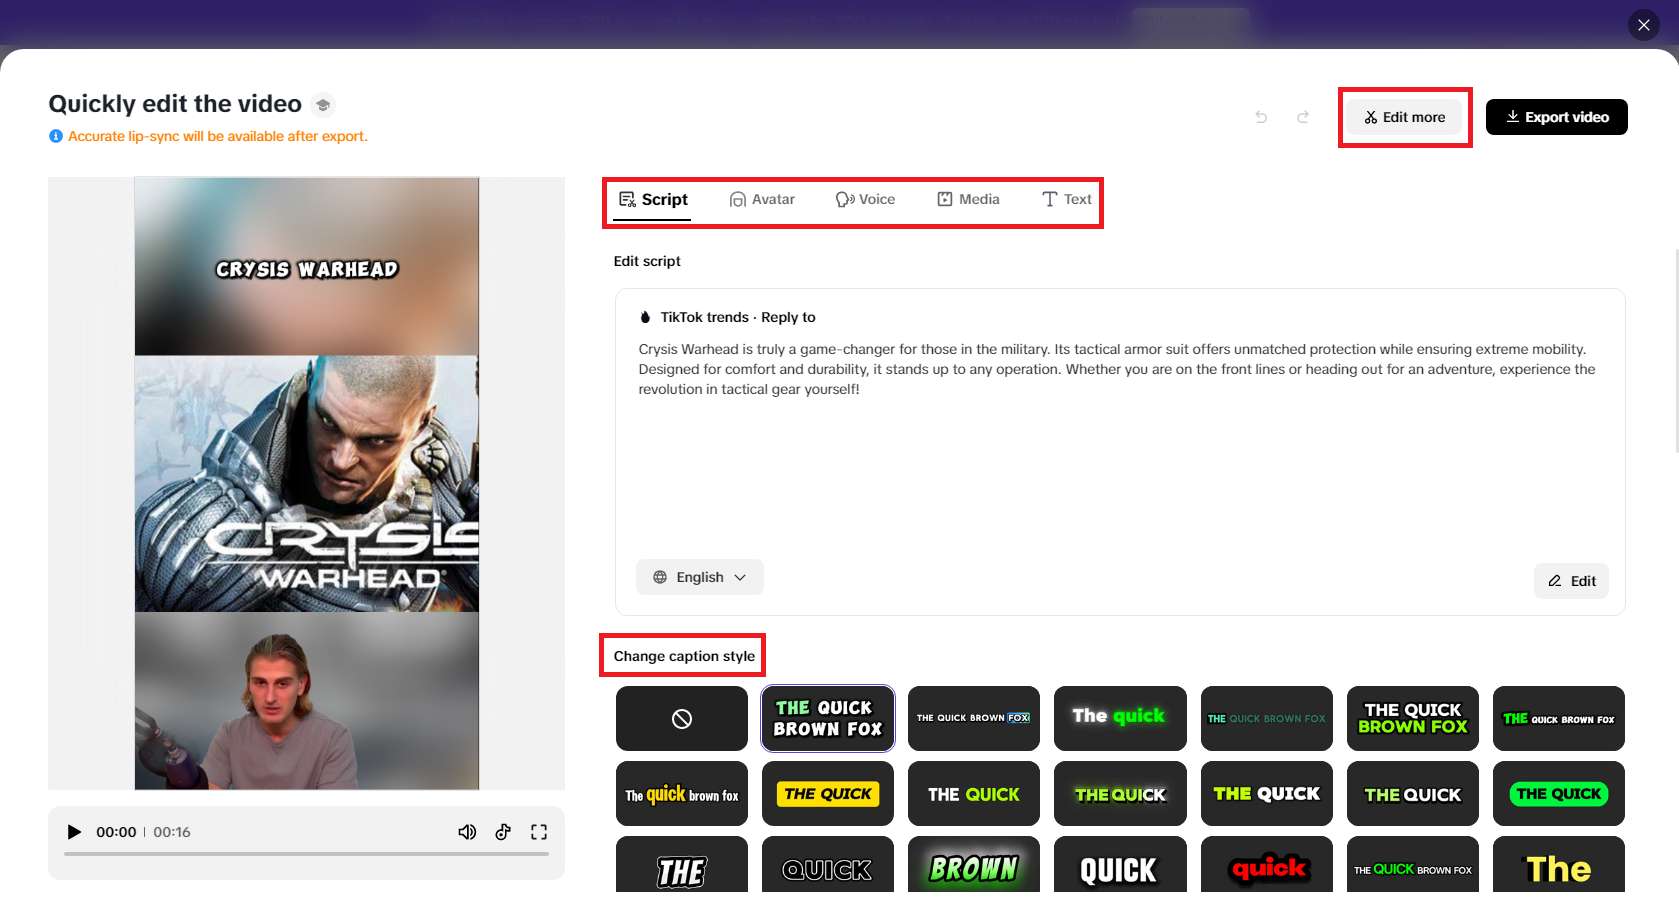Click the undo arrow icon
Viewport: 1679px width, 900px height.
coord(1261,117)
